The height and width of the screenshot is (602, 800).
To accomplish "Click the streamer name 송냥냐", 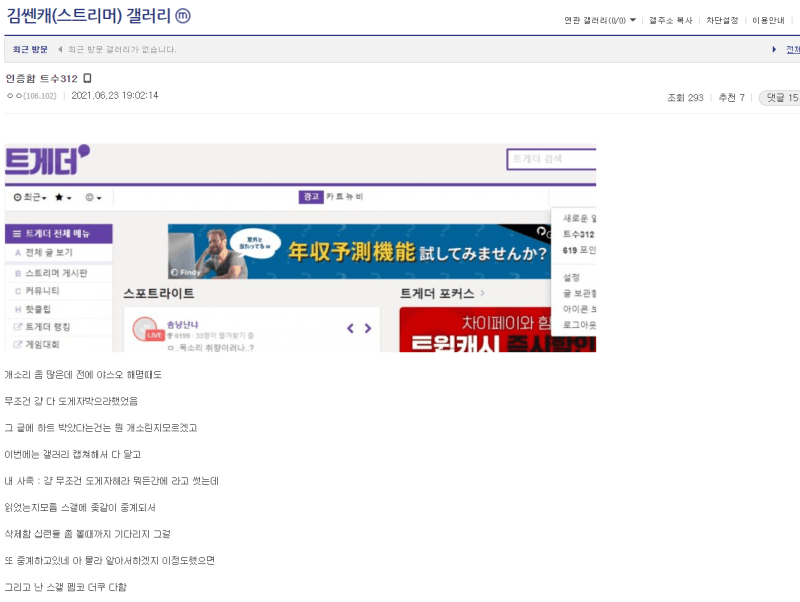I will click(x=183, y=324).
